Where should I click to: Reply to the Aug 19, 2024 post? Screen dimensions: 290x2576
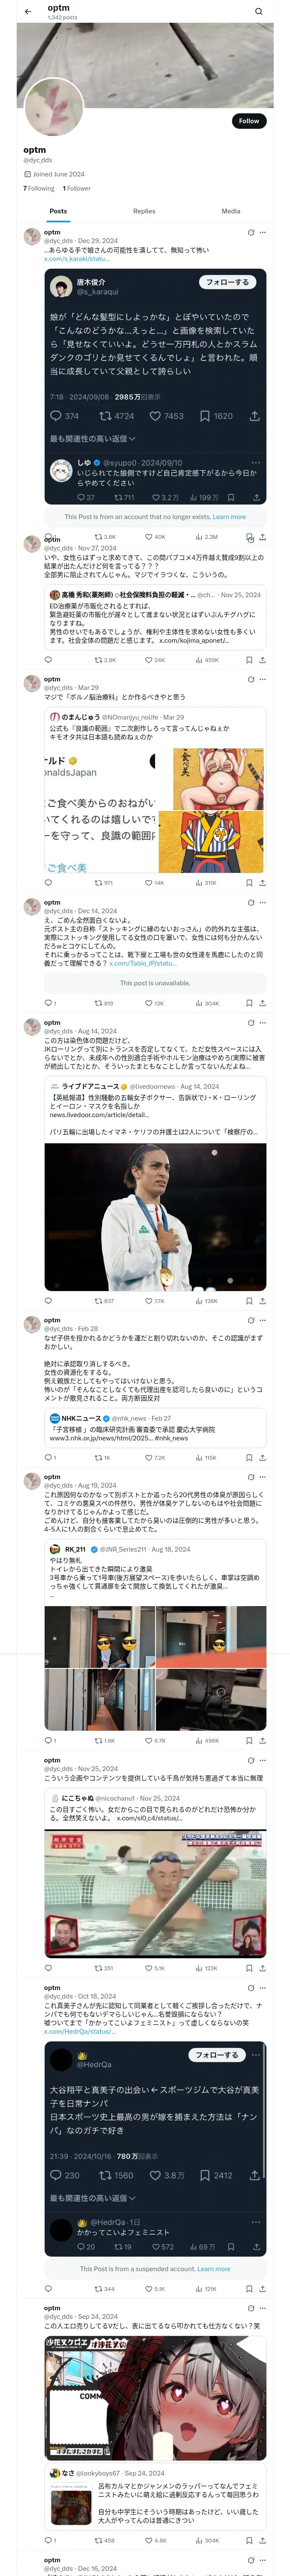[x=48, y=1741]
